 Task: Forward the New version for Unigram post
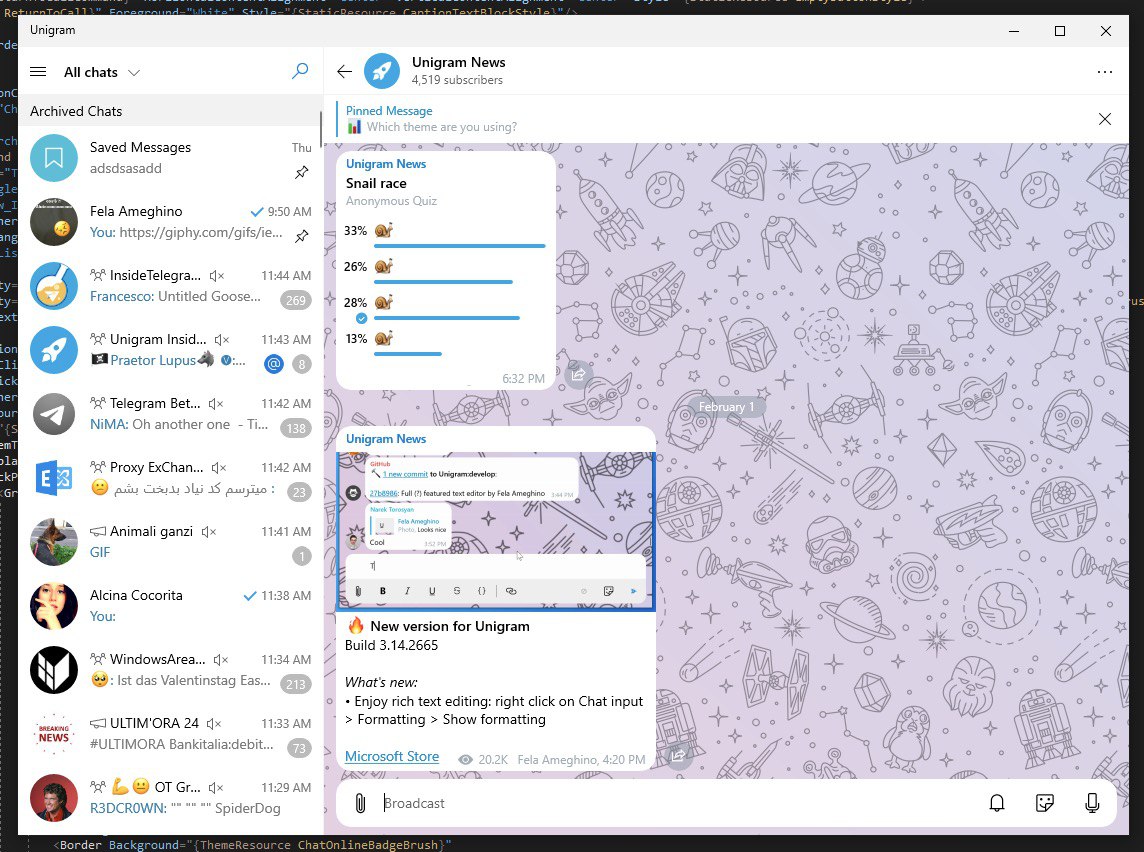coord(679,755)
